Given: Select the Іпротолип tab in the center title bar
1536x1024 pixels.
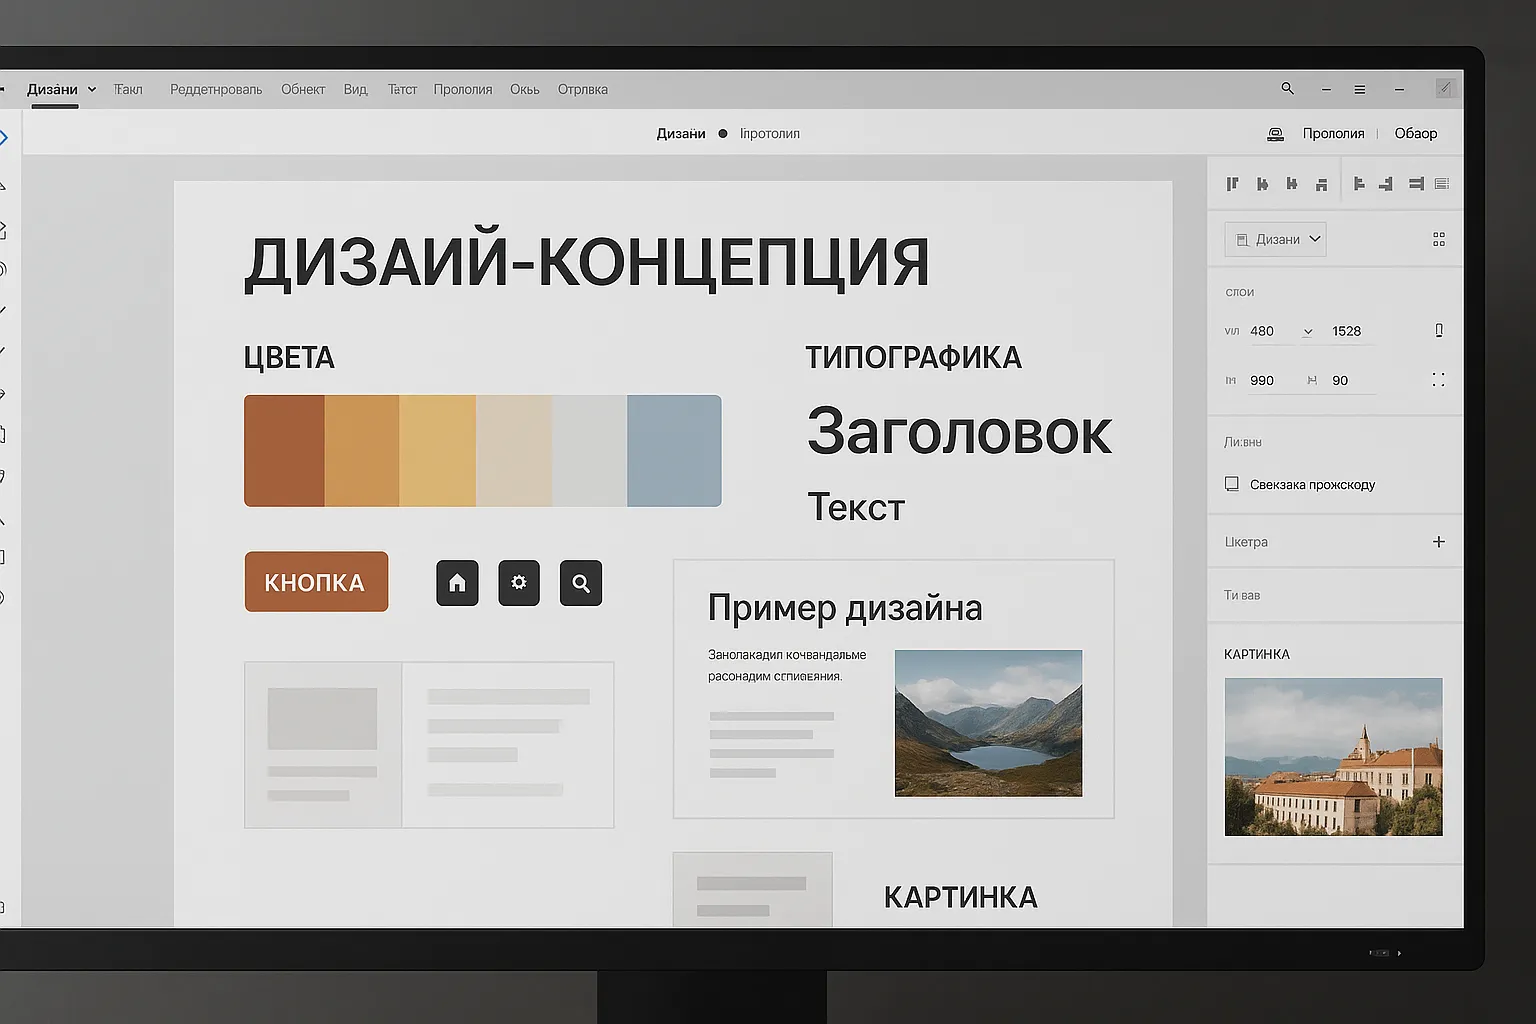Looking at the screenshot, I should pos(770,134).
